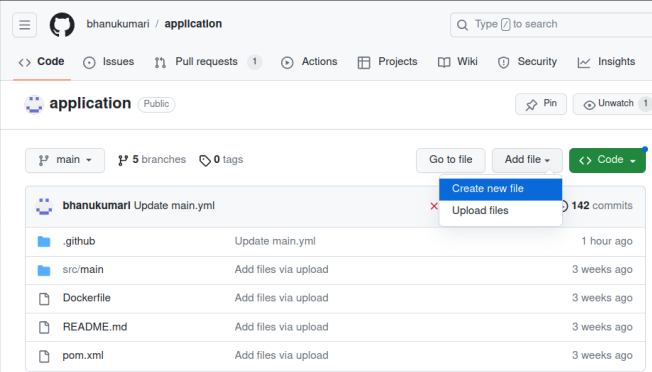Screen dimensions: 652x372
Task: View the 0 tags link
Action: pyautogui.click(x=221, y=160)
